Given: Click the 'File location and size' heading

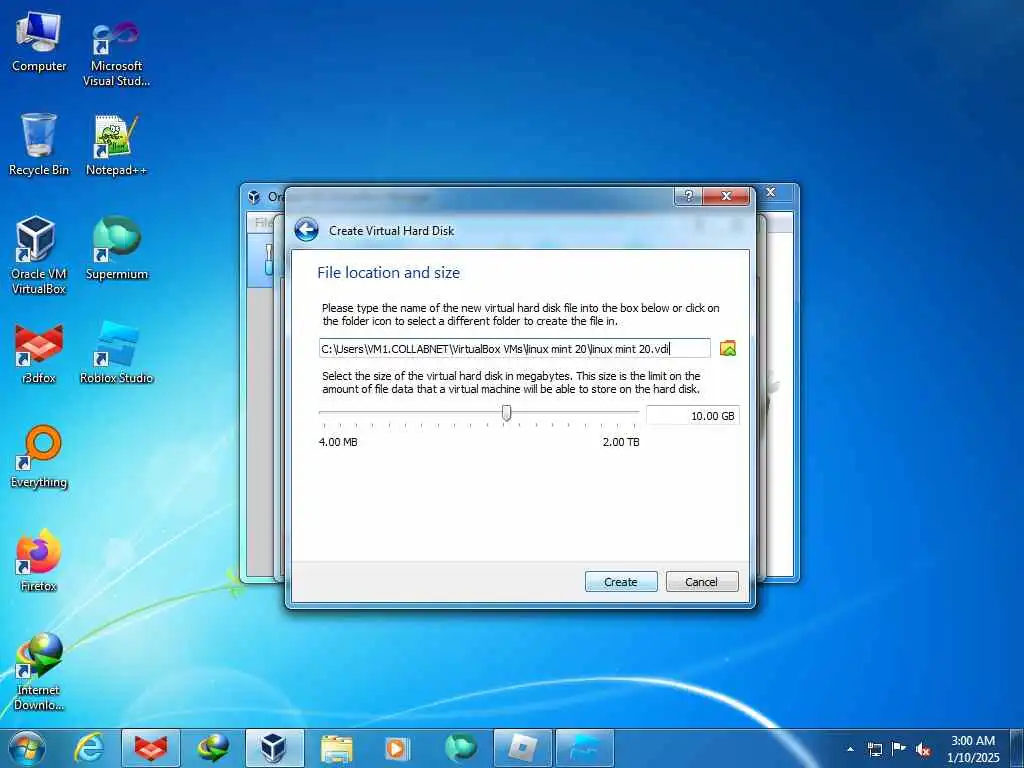Looking at the screenshot, I should 389,272.
